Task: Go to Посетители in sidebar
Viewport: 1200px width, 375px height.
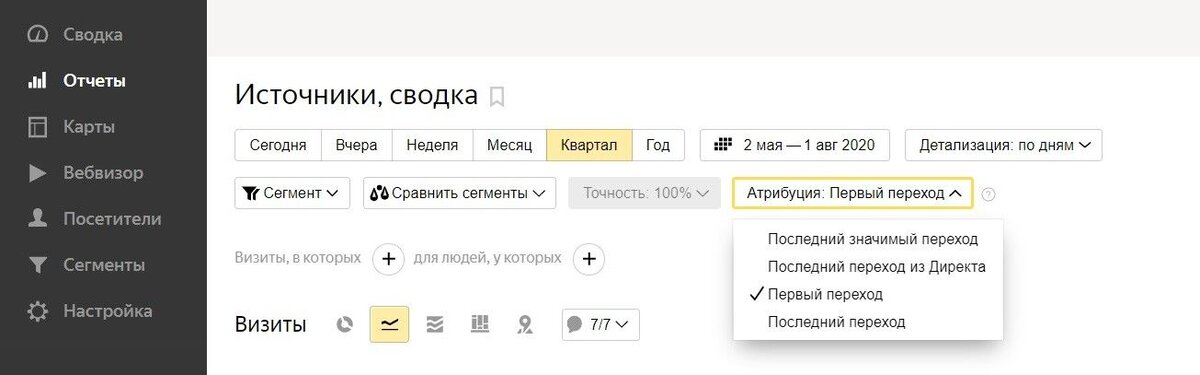Action: [x=112, y=219]
